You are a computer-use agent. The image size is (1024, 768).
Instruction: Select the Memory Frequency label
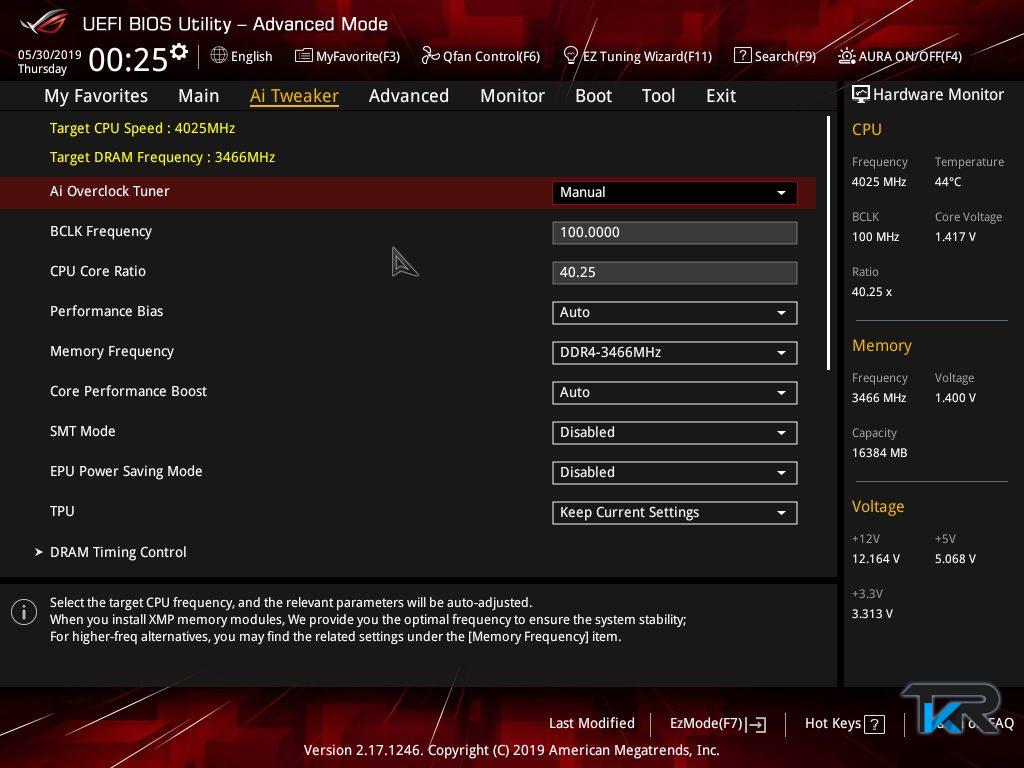click(x=112, y=351)
